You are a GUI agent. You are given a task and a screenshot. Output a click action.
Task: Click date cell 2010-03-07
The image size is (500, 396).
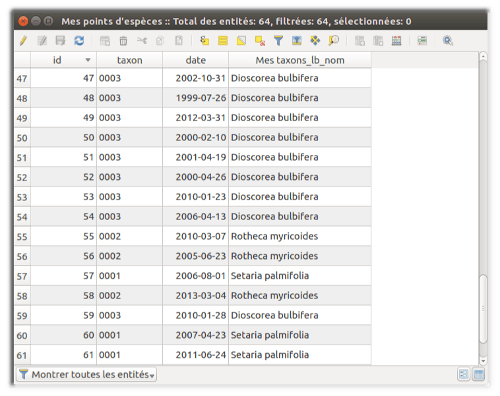click(x=195, y=236)
